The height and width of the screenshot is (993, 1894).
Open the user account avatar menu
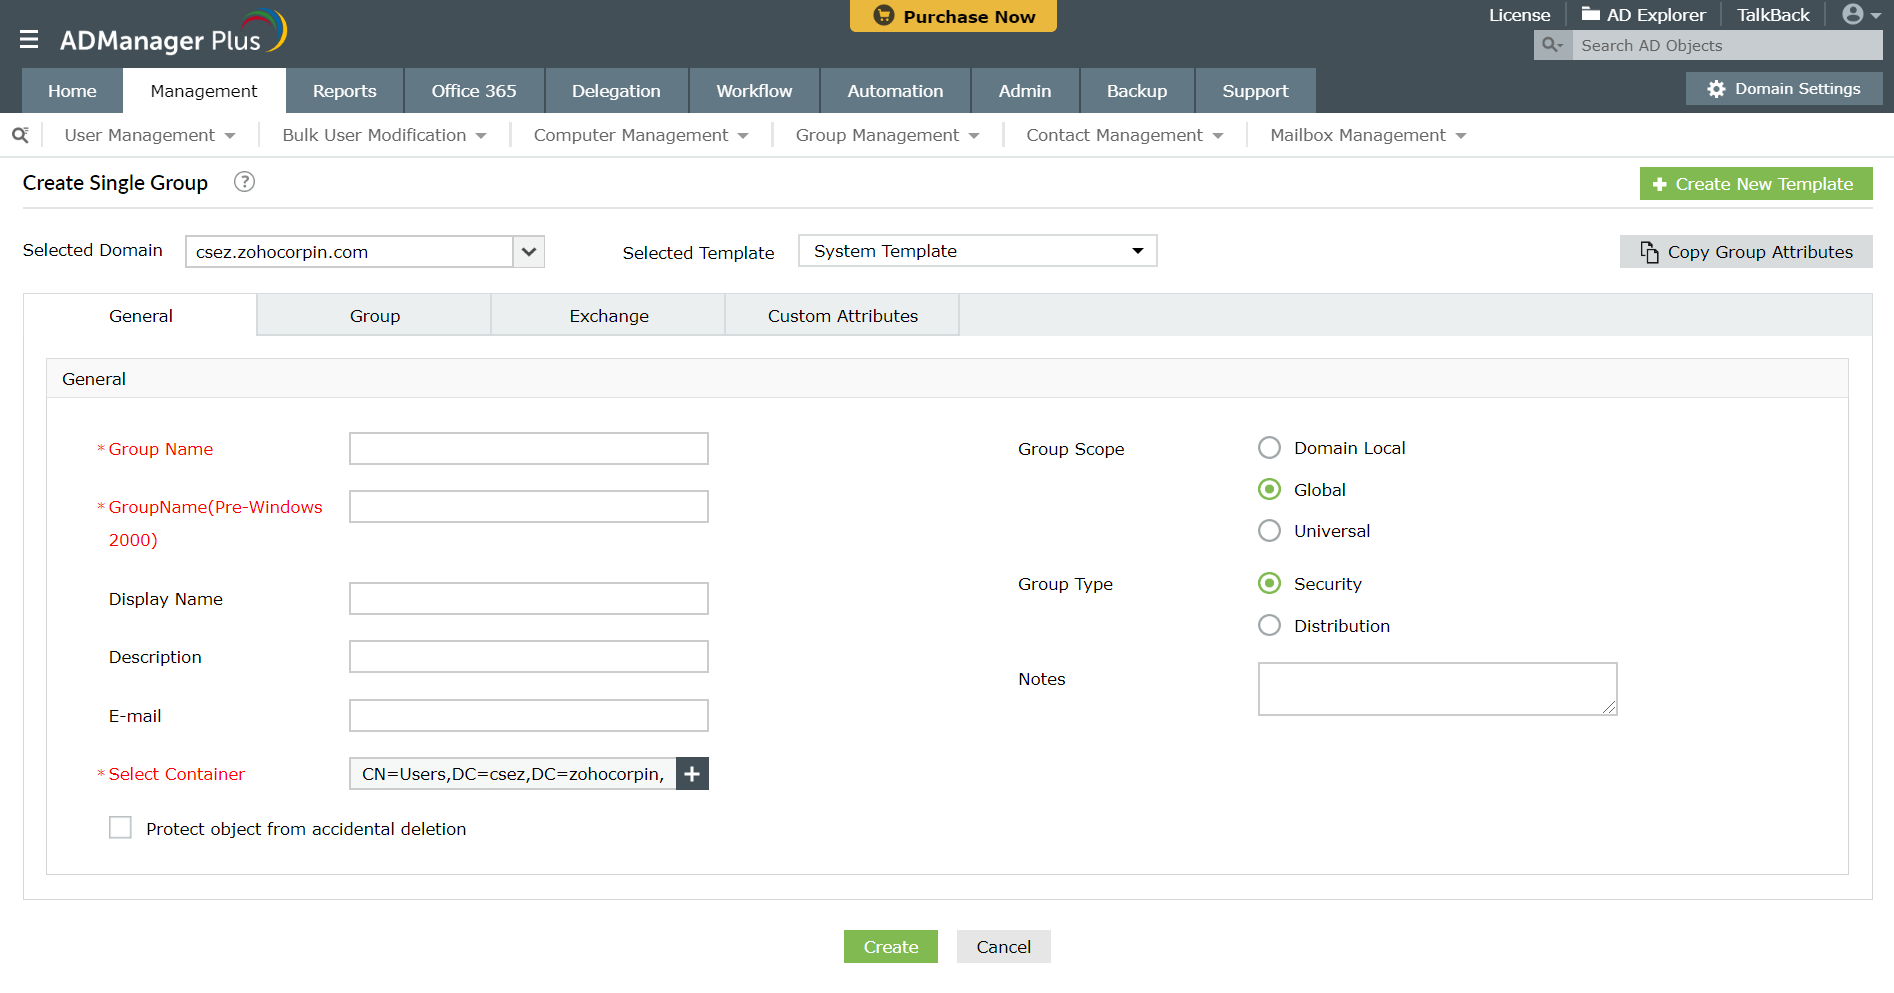[x=1861, y=14]
